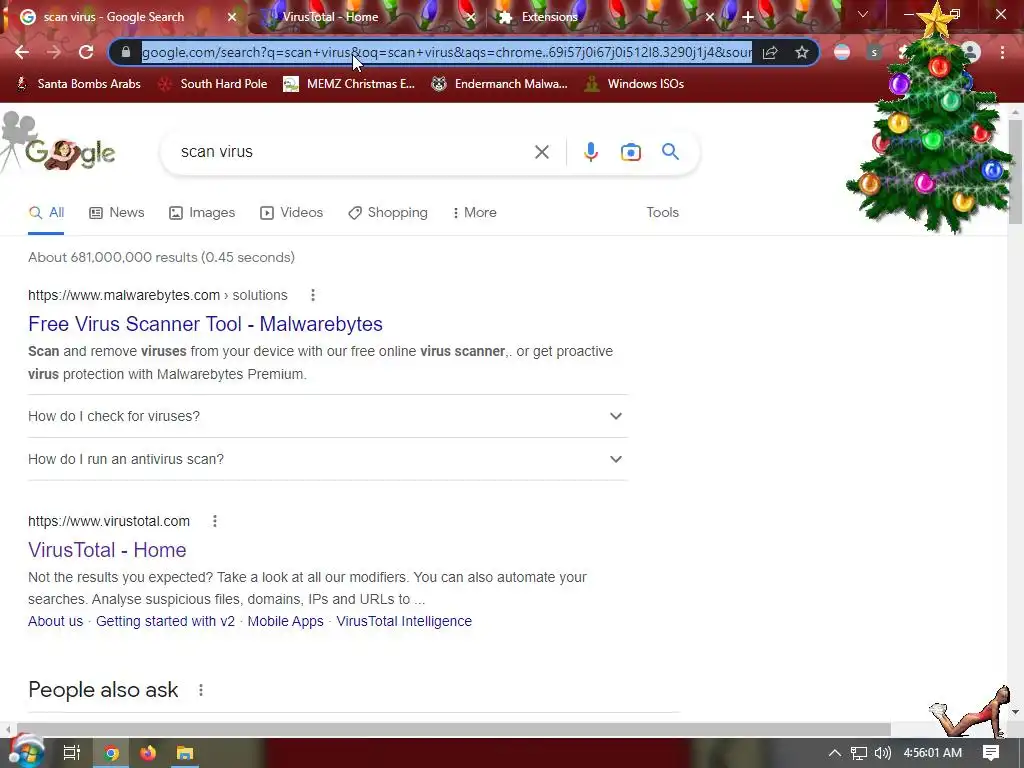Viewport: 1024px width, 768px height.
Task: Switch to News results
Action: pos(117,213)
